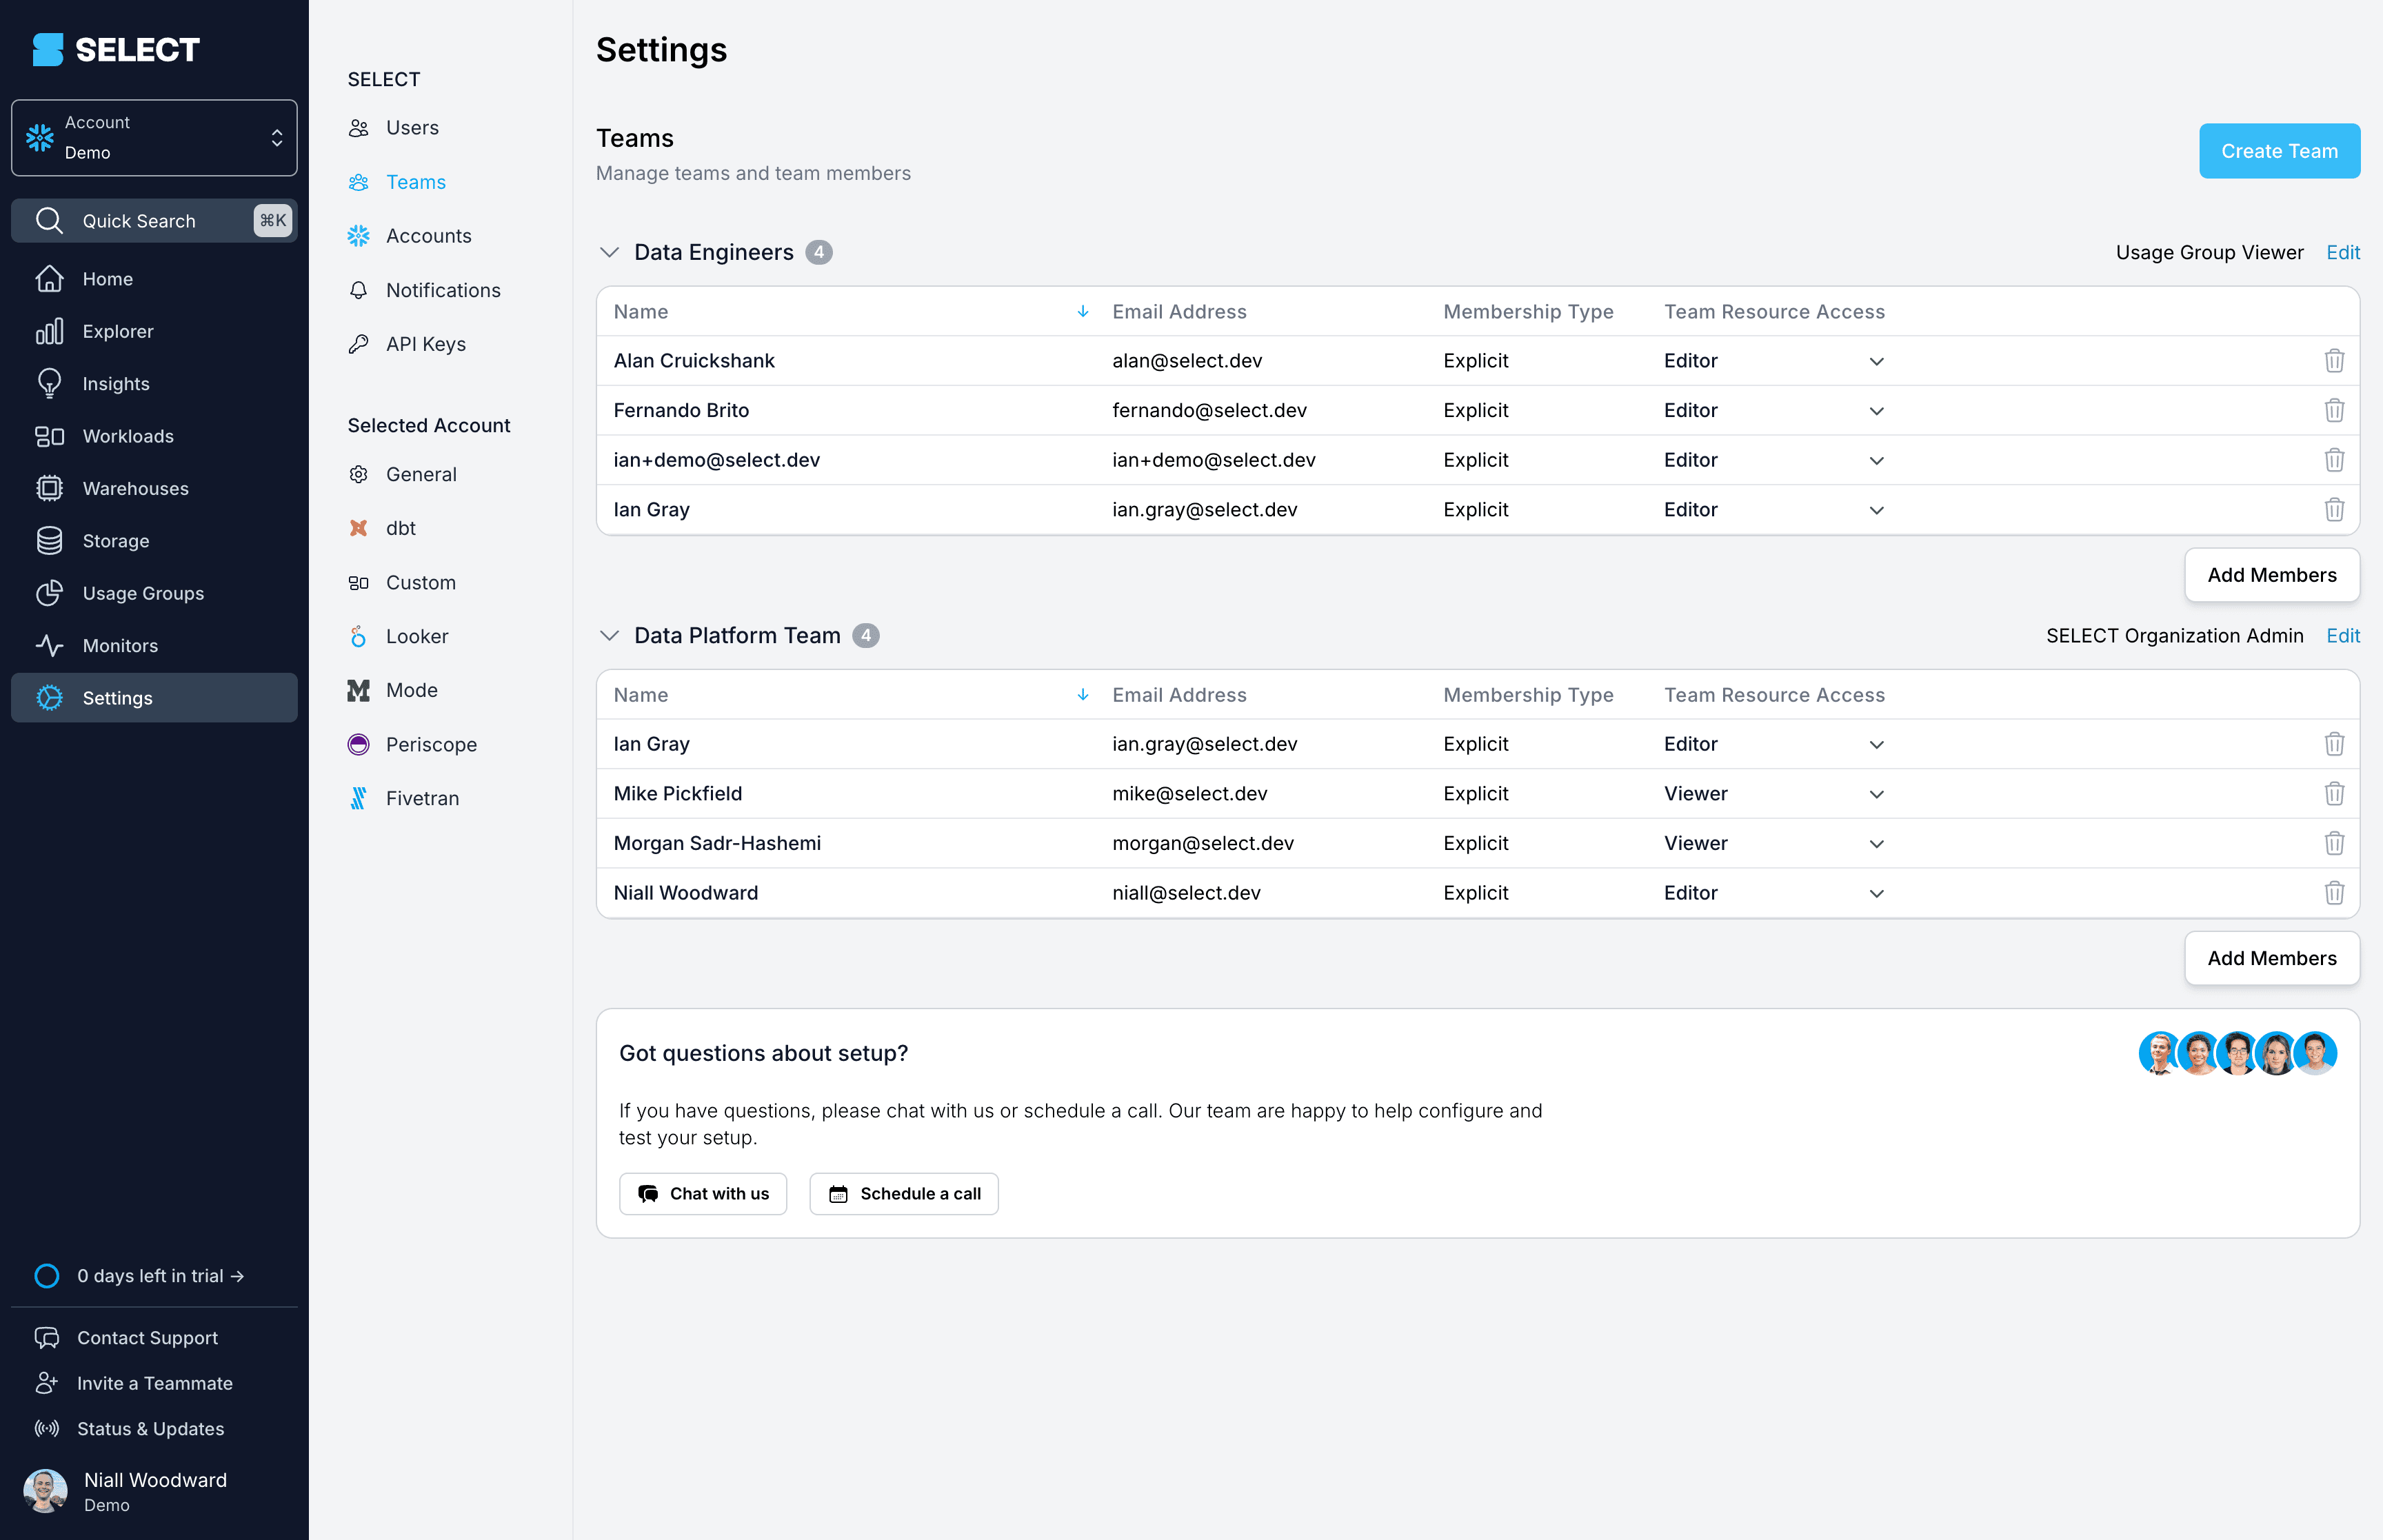This screenshot has height=1540, width=2383.
Task: Collapse the Data Engineers team section
Action: click(609, 252)
